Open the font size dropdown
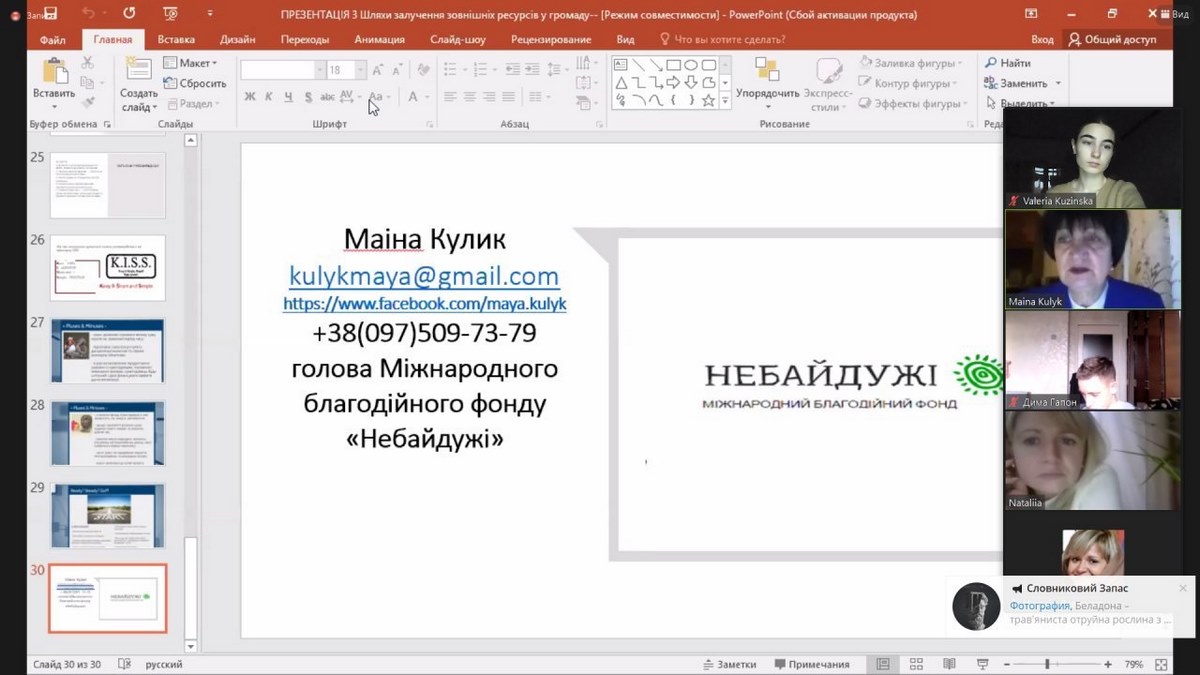 click(x=361, y=70)
